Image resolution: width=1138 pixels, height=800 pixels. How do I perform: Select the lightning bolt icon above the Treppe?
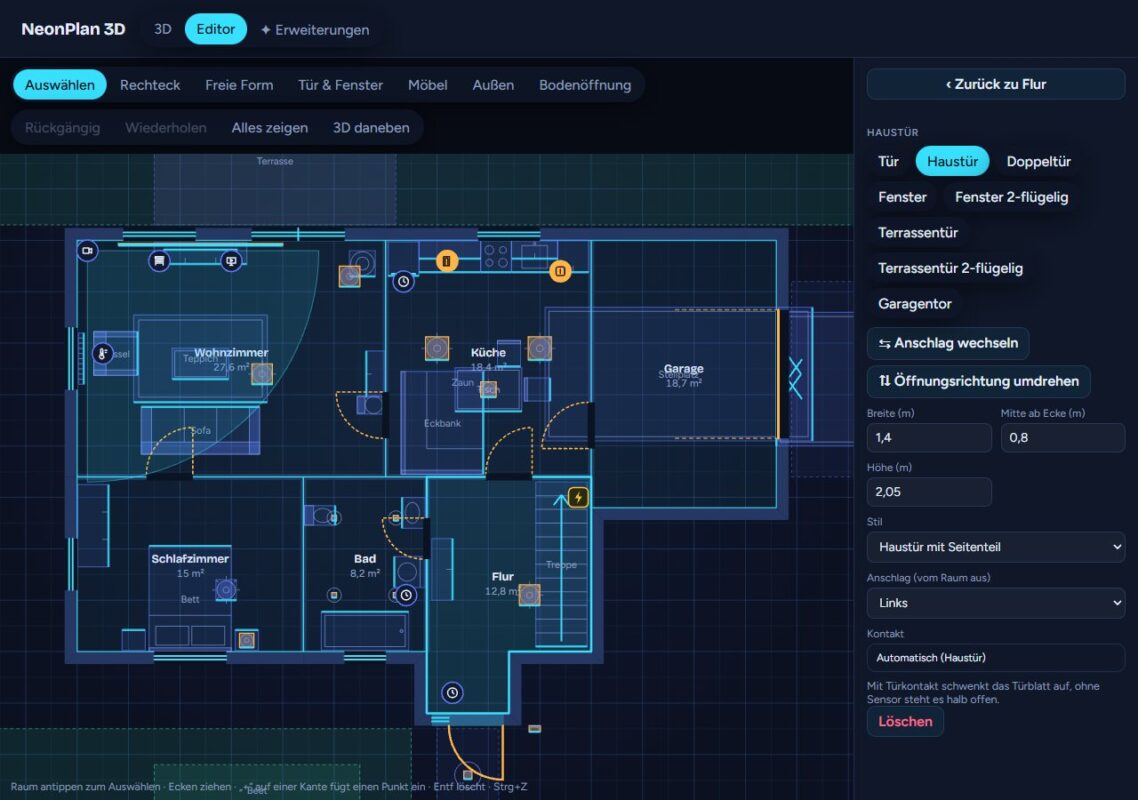(578, 497)
